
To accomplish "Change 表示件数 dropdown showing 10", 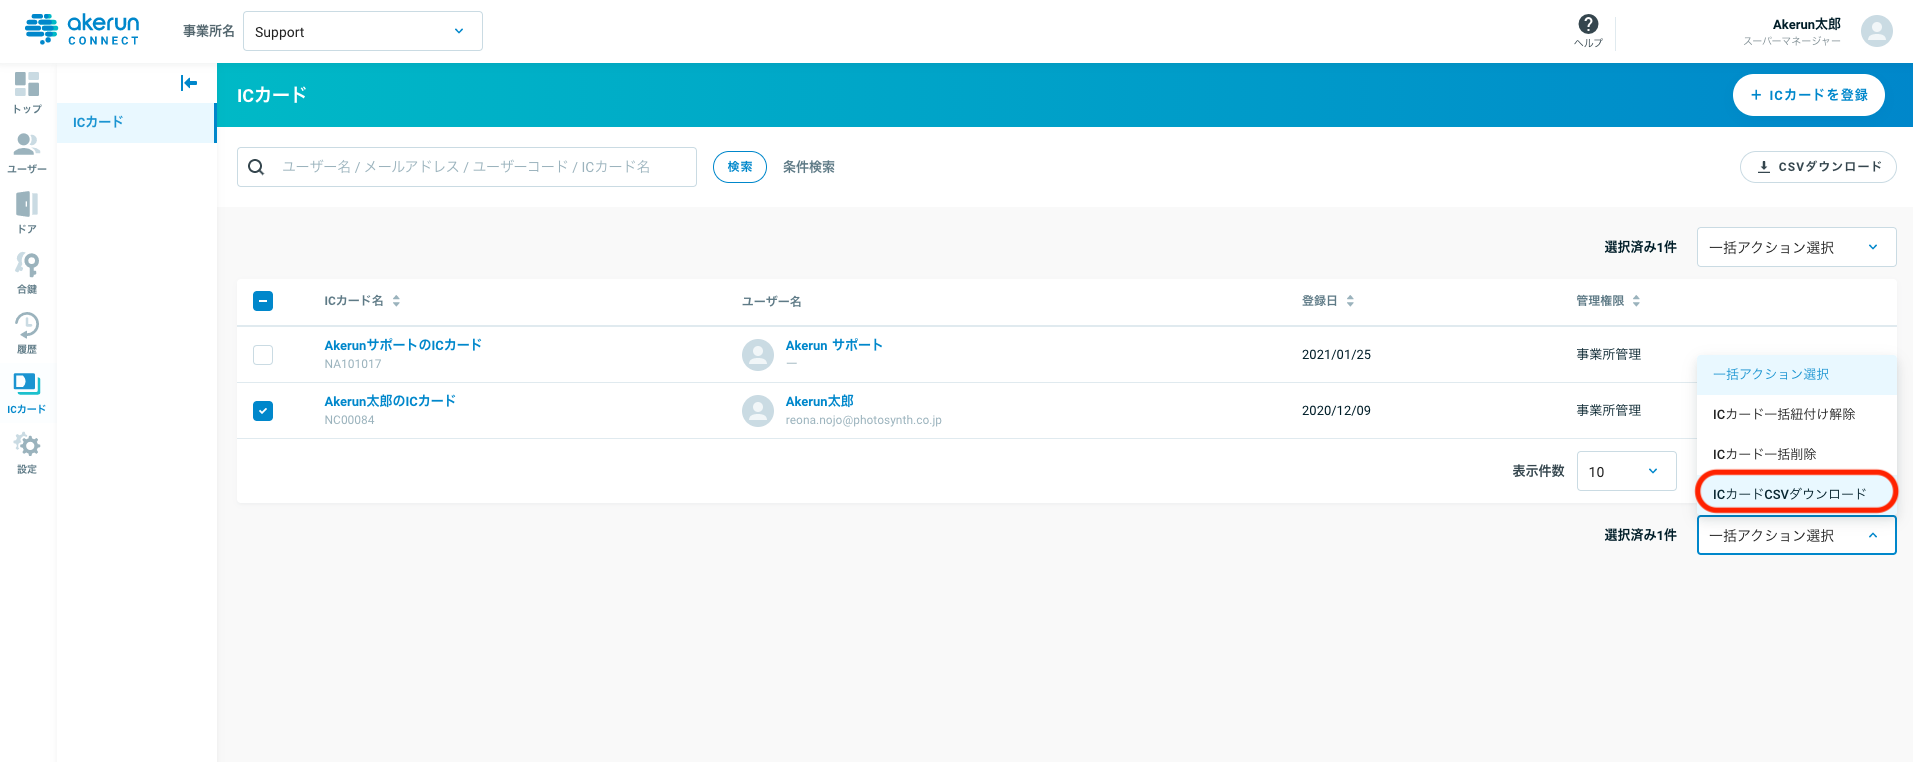I will [1626, 471].
